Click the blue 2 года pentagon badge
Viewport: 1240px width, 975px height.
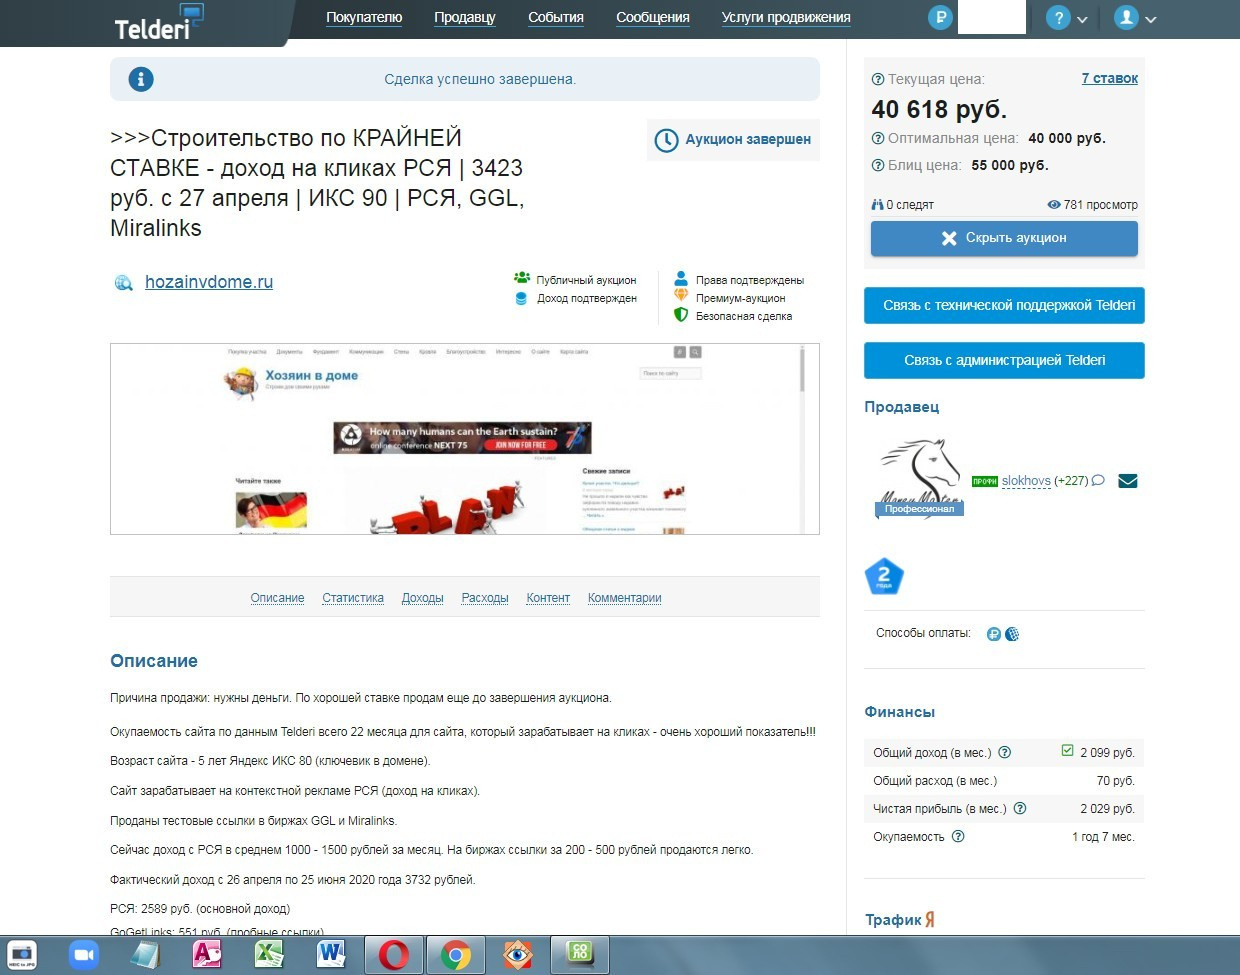[884, 576]
